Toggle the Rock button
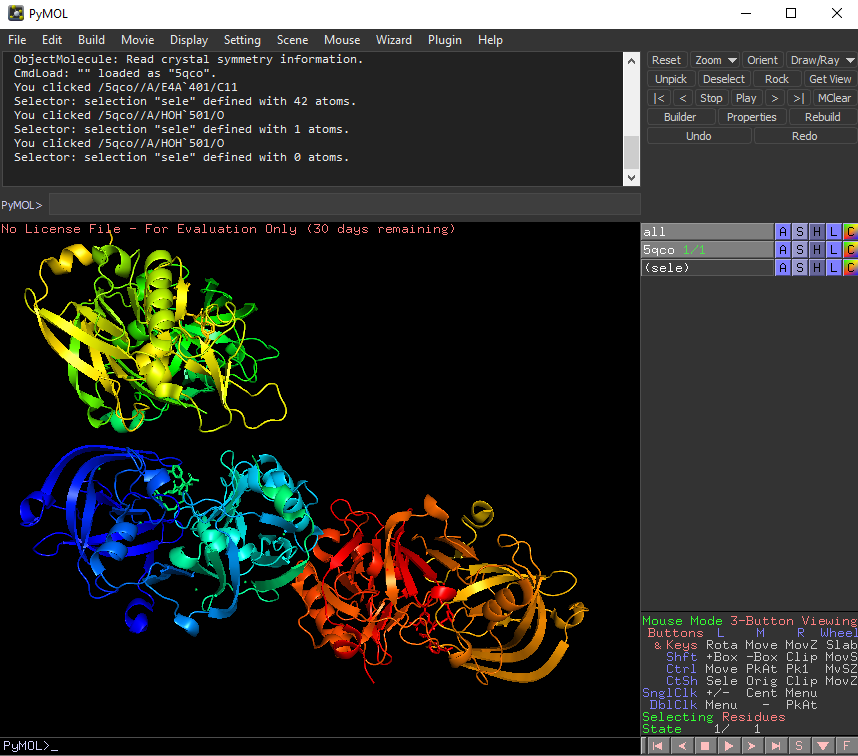This screenshot has width=858, height=756. tap(776, 79)
